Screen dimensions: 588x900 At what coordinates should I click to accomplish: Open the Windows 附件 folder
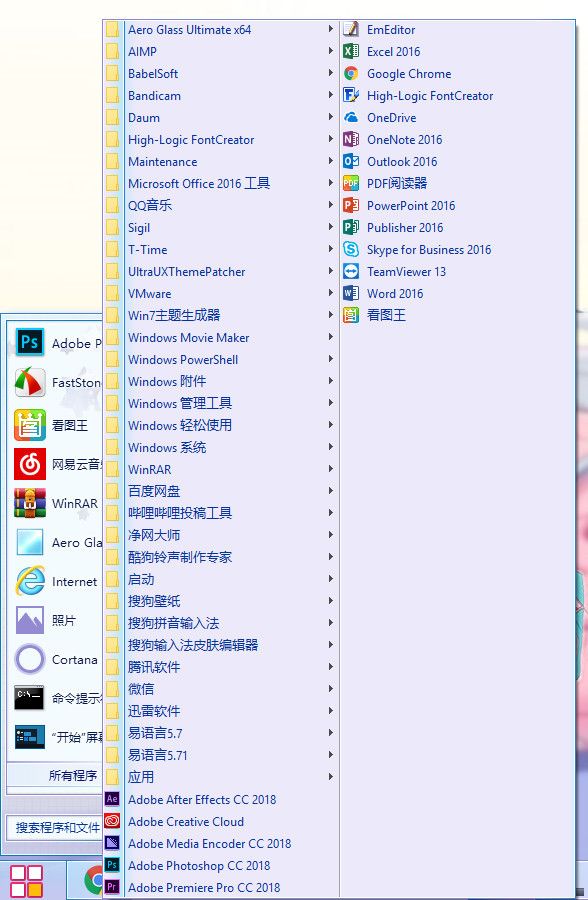(x=221, y=381)
